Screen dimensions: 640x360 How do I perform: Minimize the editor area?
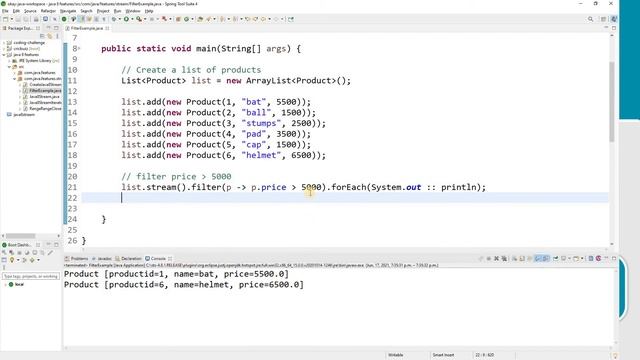(606, 28)
